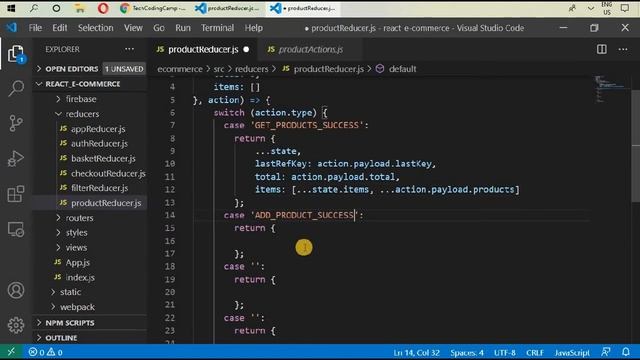Open appReducer.js in the explorer
Viewport: 640px width, 360px height.
pos(98,129)
